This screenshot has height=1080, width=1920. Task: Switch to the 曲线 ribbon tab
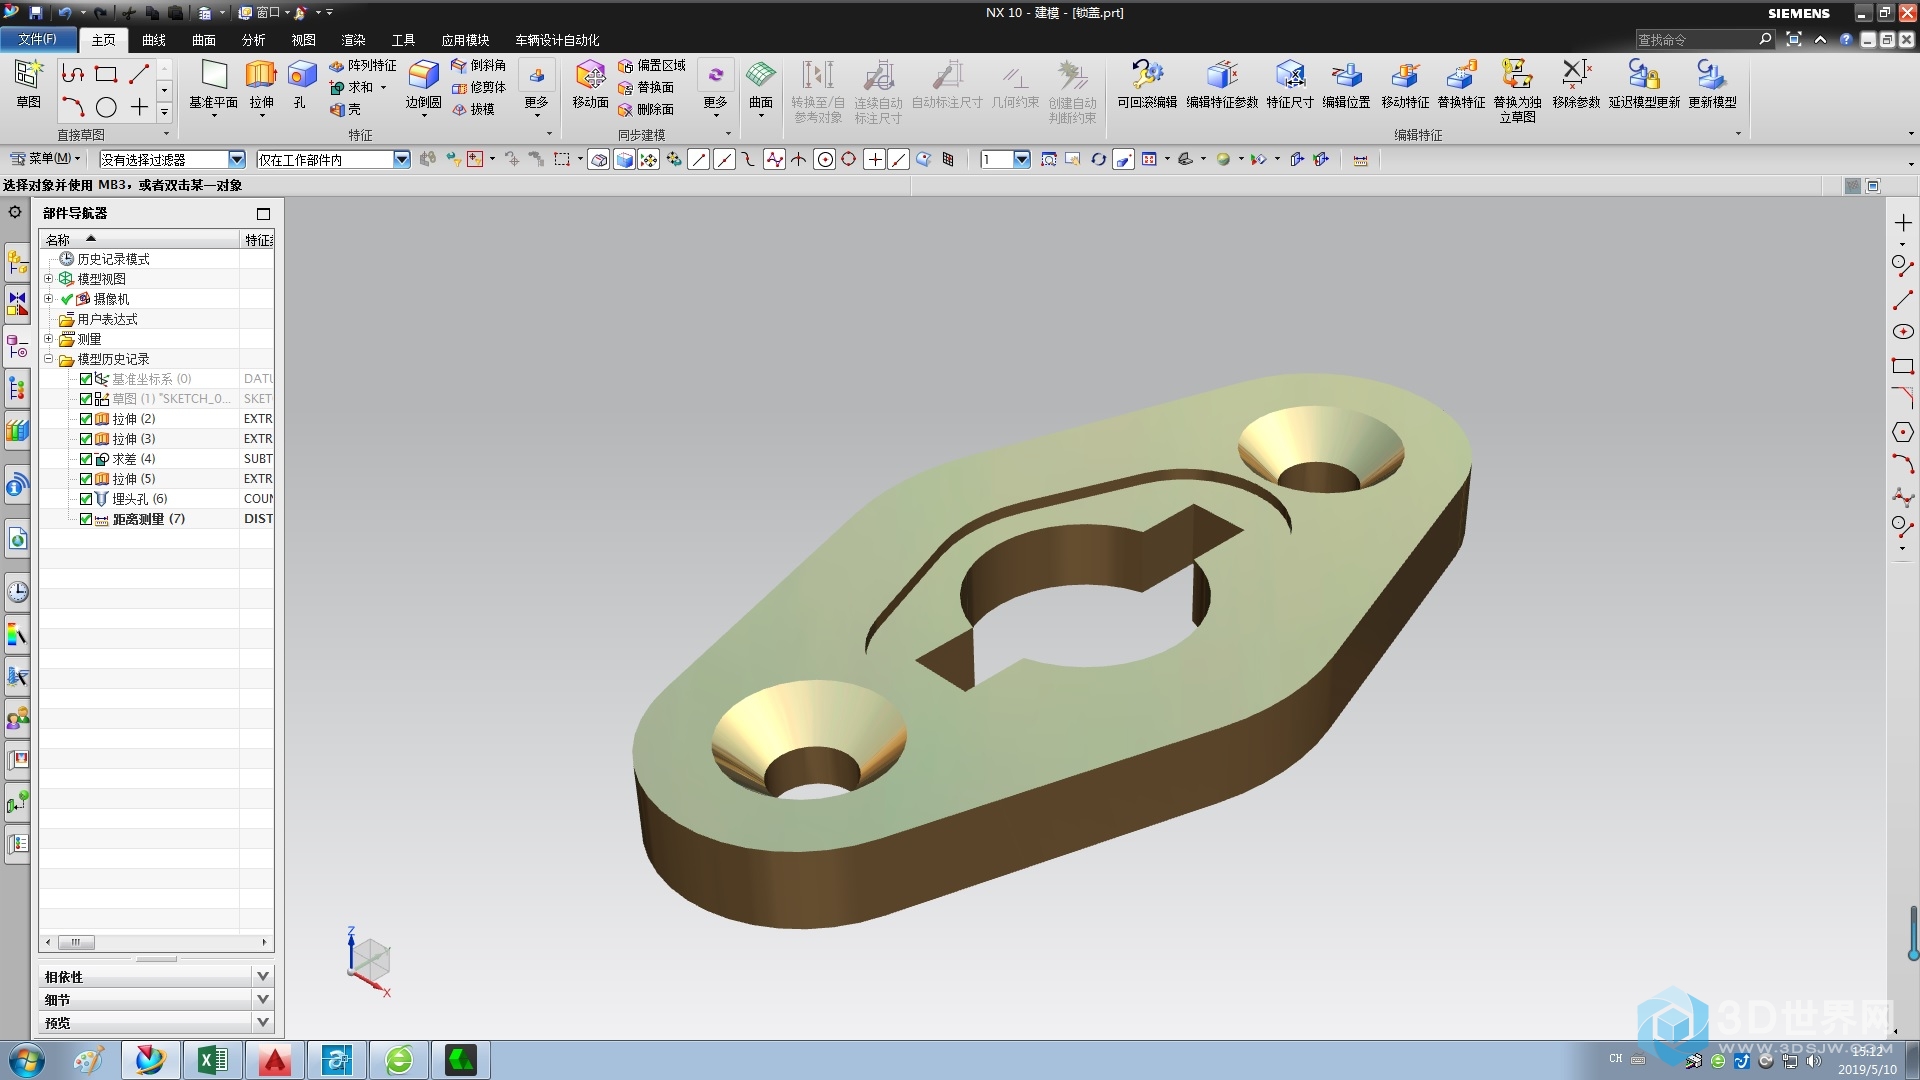coord(154,40)
